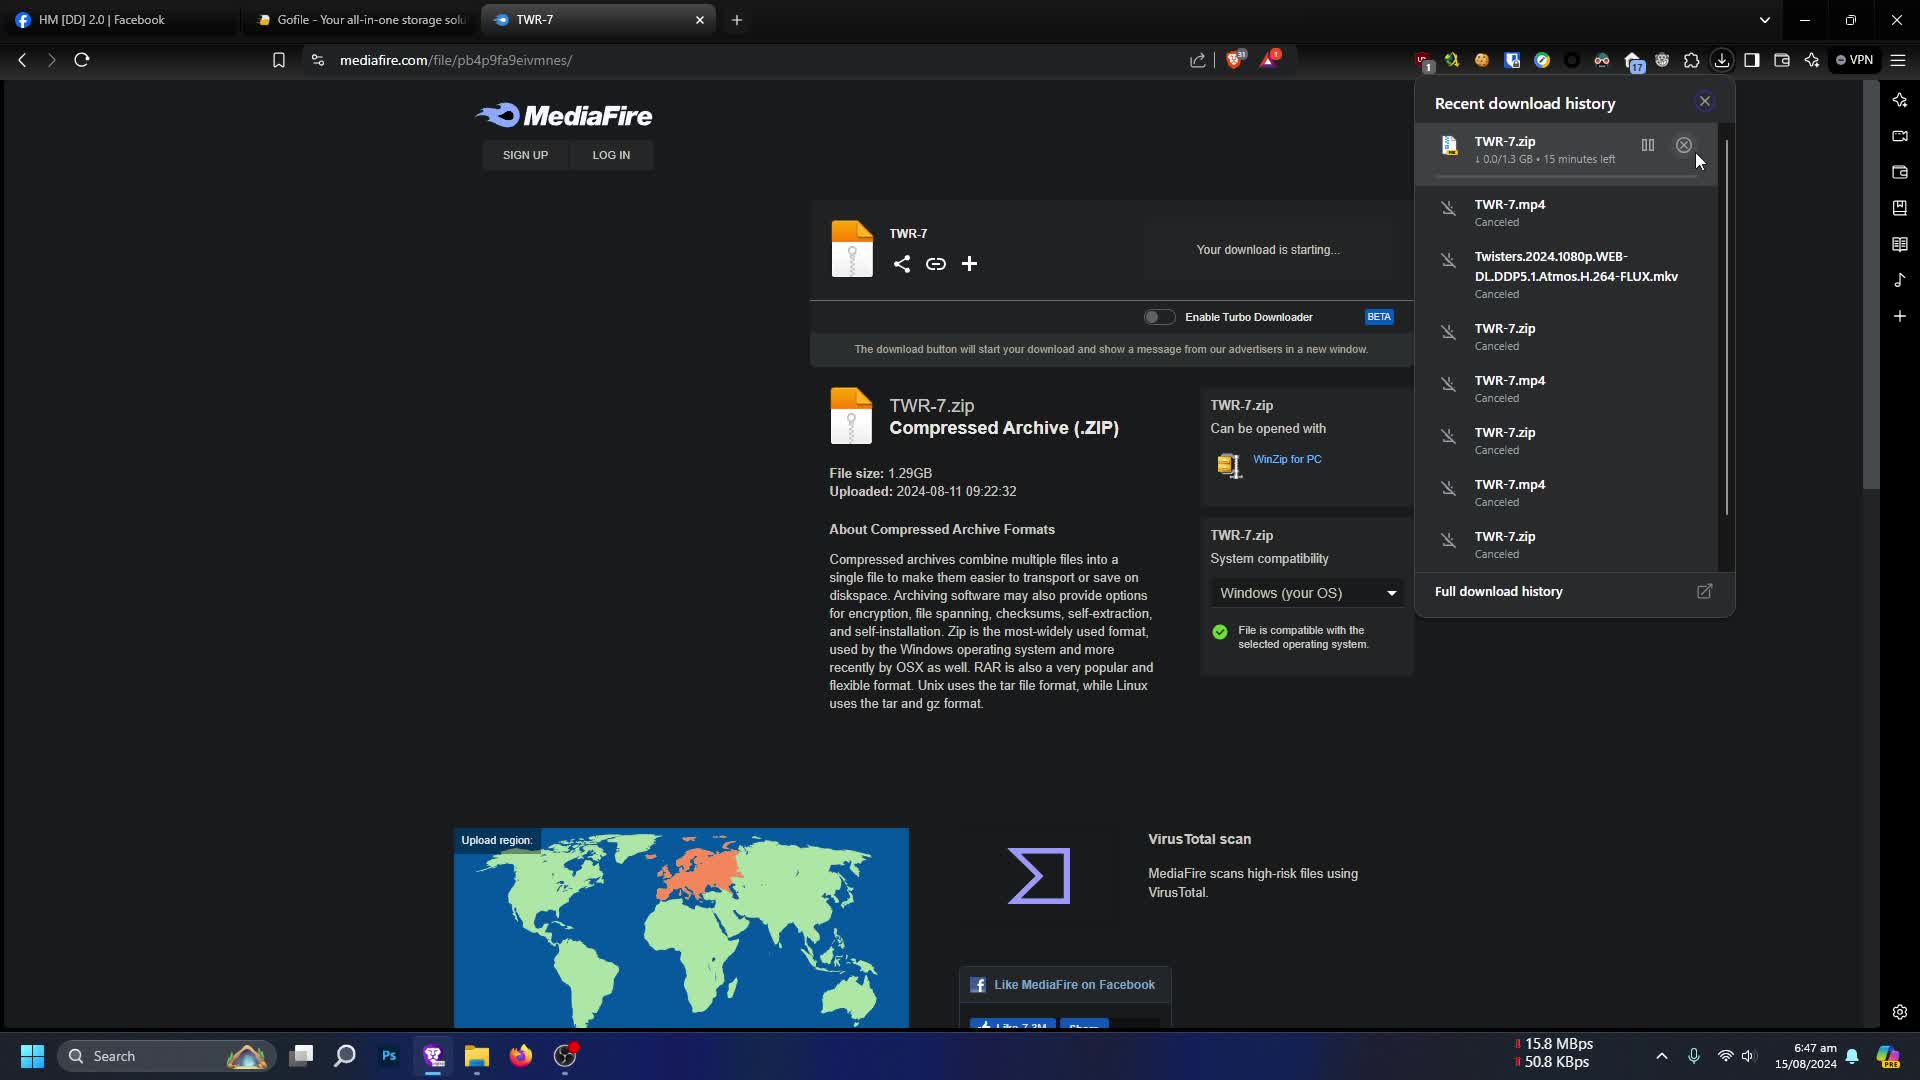Open Brave Wallet from the toolbar
The width and height of the screenshot is (1920, 1080).
click(x=1782, y=60)
